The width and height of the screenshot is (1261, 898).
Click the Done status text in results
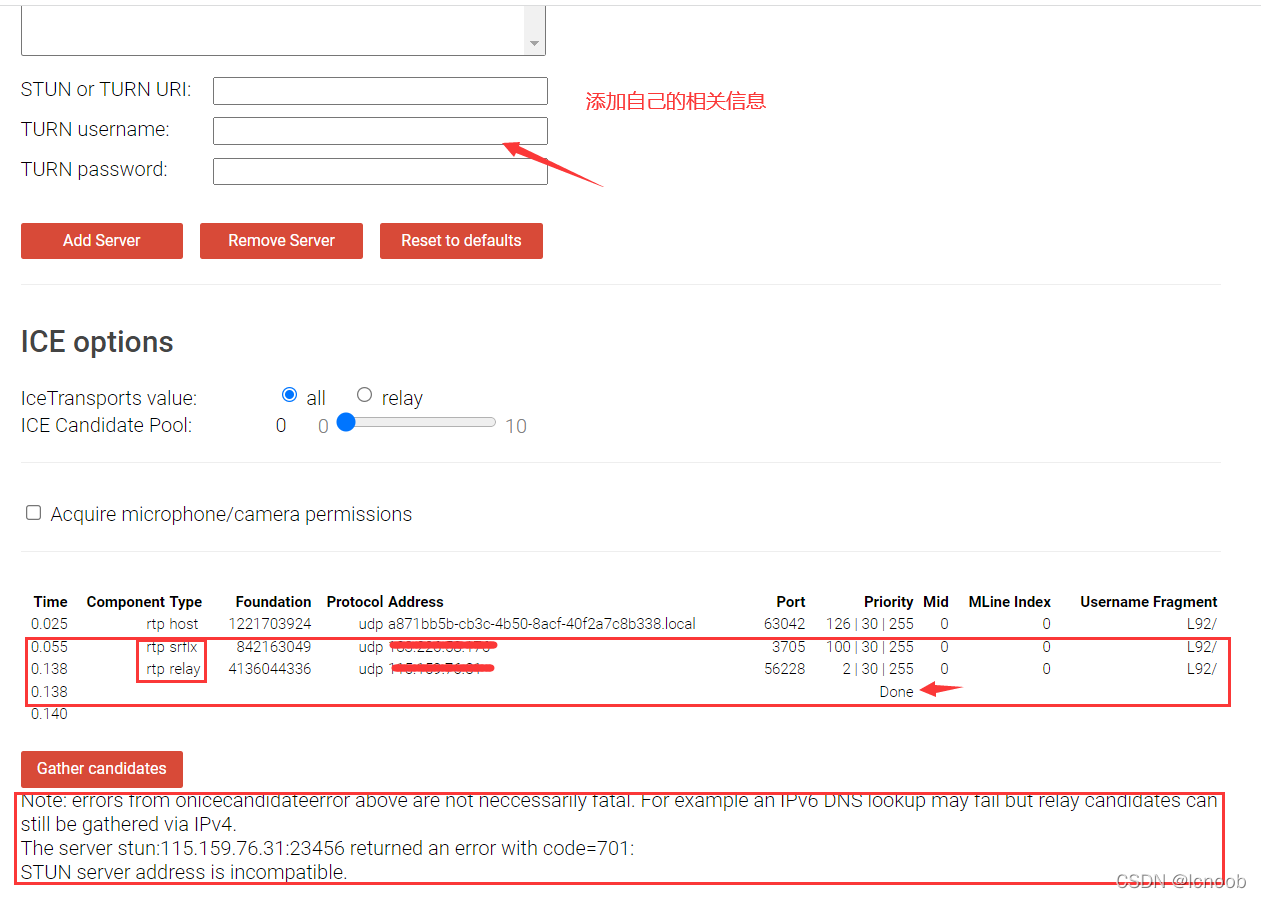coord(896,692)
